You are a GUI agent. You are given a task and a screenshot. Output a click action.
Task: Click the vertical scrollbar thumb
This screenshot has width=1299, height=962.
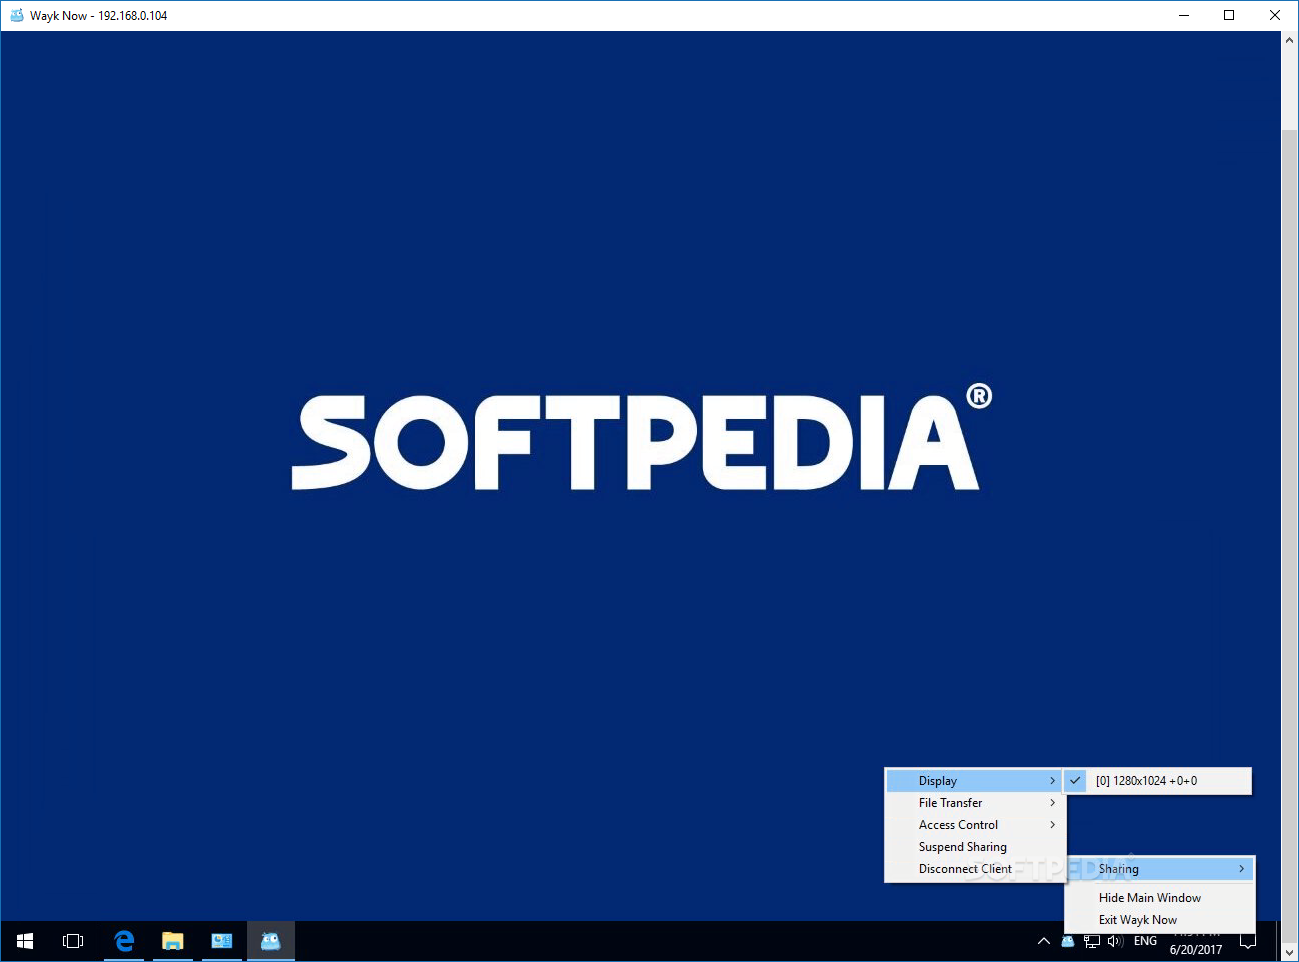click(1290, 534)
